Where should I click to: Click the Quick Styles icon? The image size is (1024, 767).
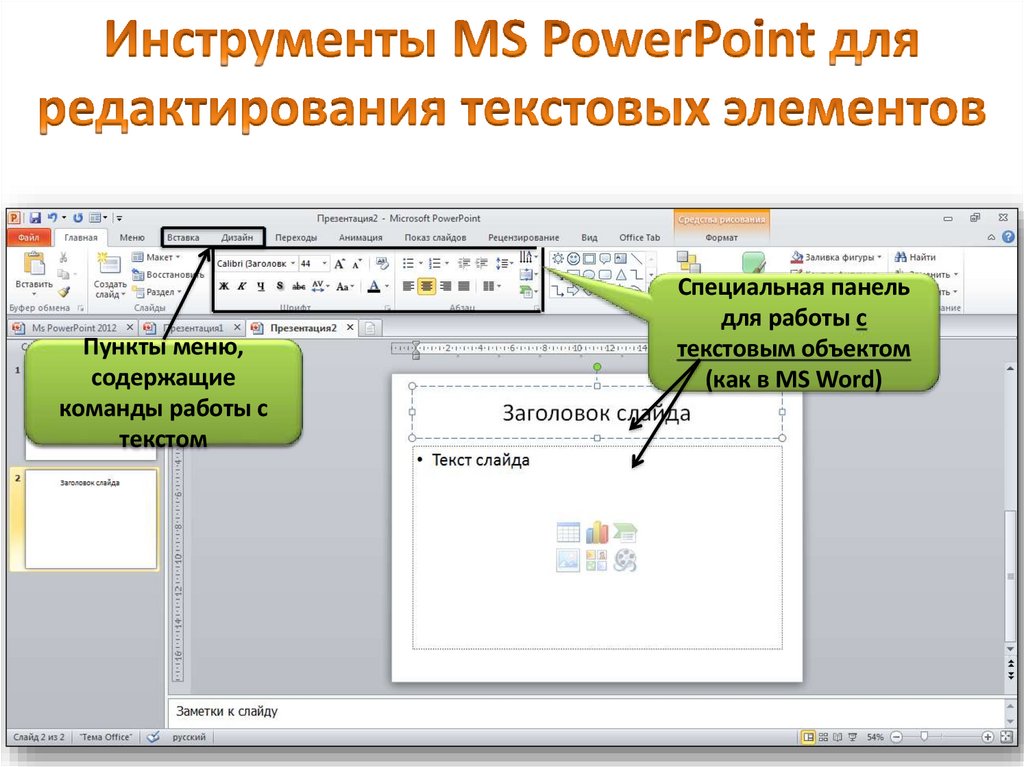coord(754,263)
